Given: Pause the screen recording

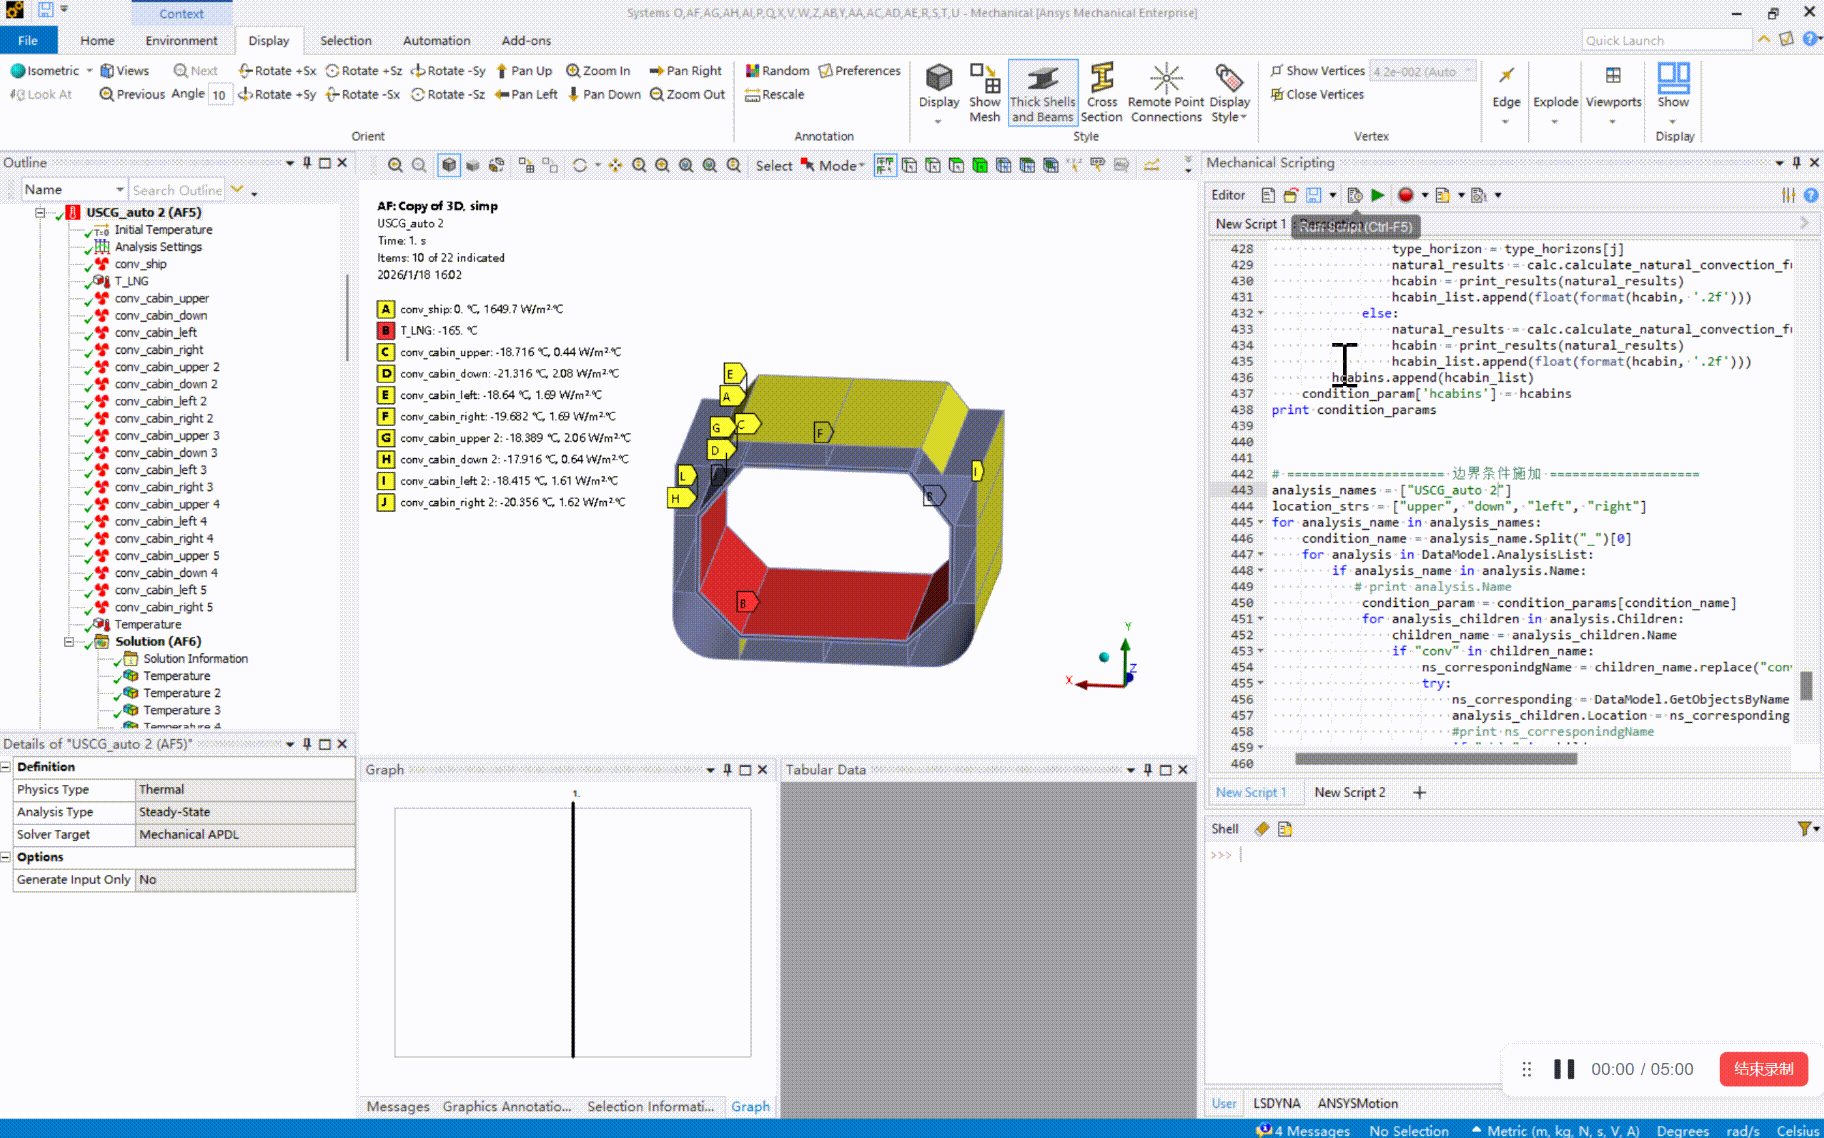Looking at the screenshot, I should 1564,1069.
